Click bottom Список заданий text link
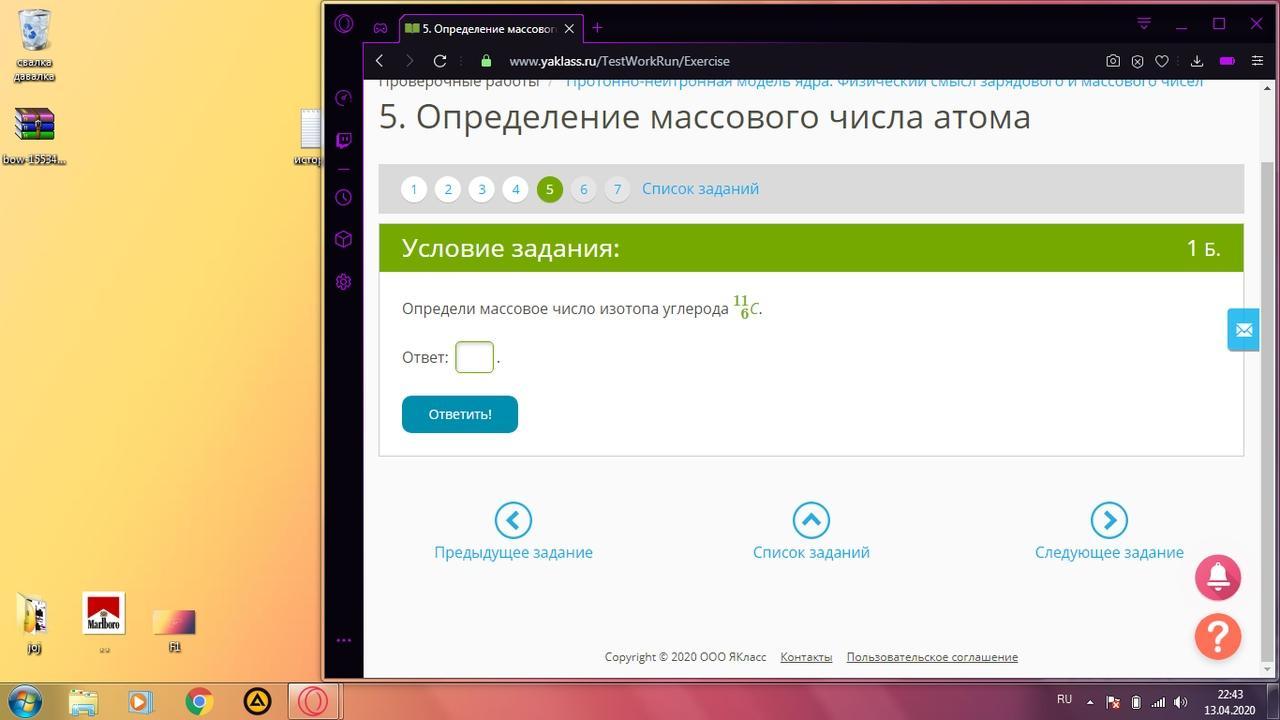This screenshot has height=720, width=1280. (x=811, y=552)
